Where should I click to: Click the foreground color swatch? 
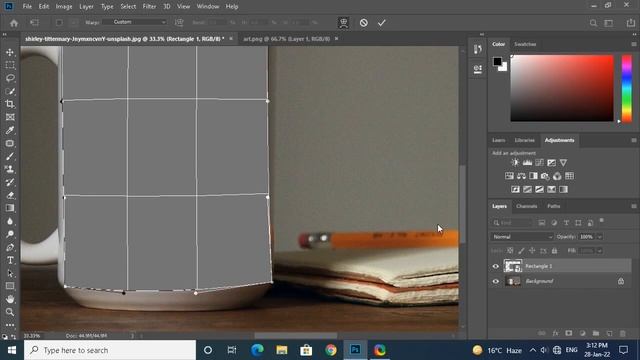click(x=497, y=62)
